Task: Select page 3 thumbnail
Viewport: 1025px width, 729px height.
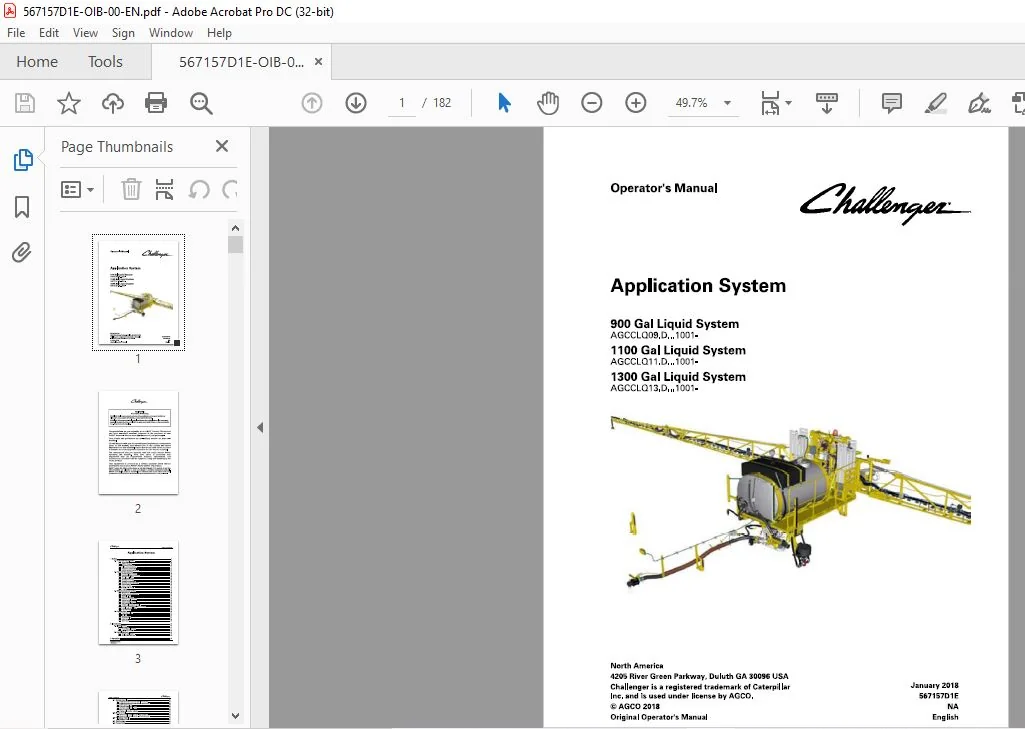Action: tap(138, 592)
